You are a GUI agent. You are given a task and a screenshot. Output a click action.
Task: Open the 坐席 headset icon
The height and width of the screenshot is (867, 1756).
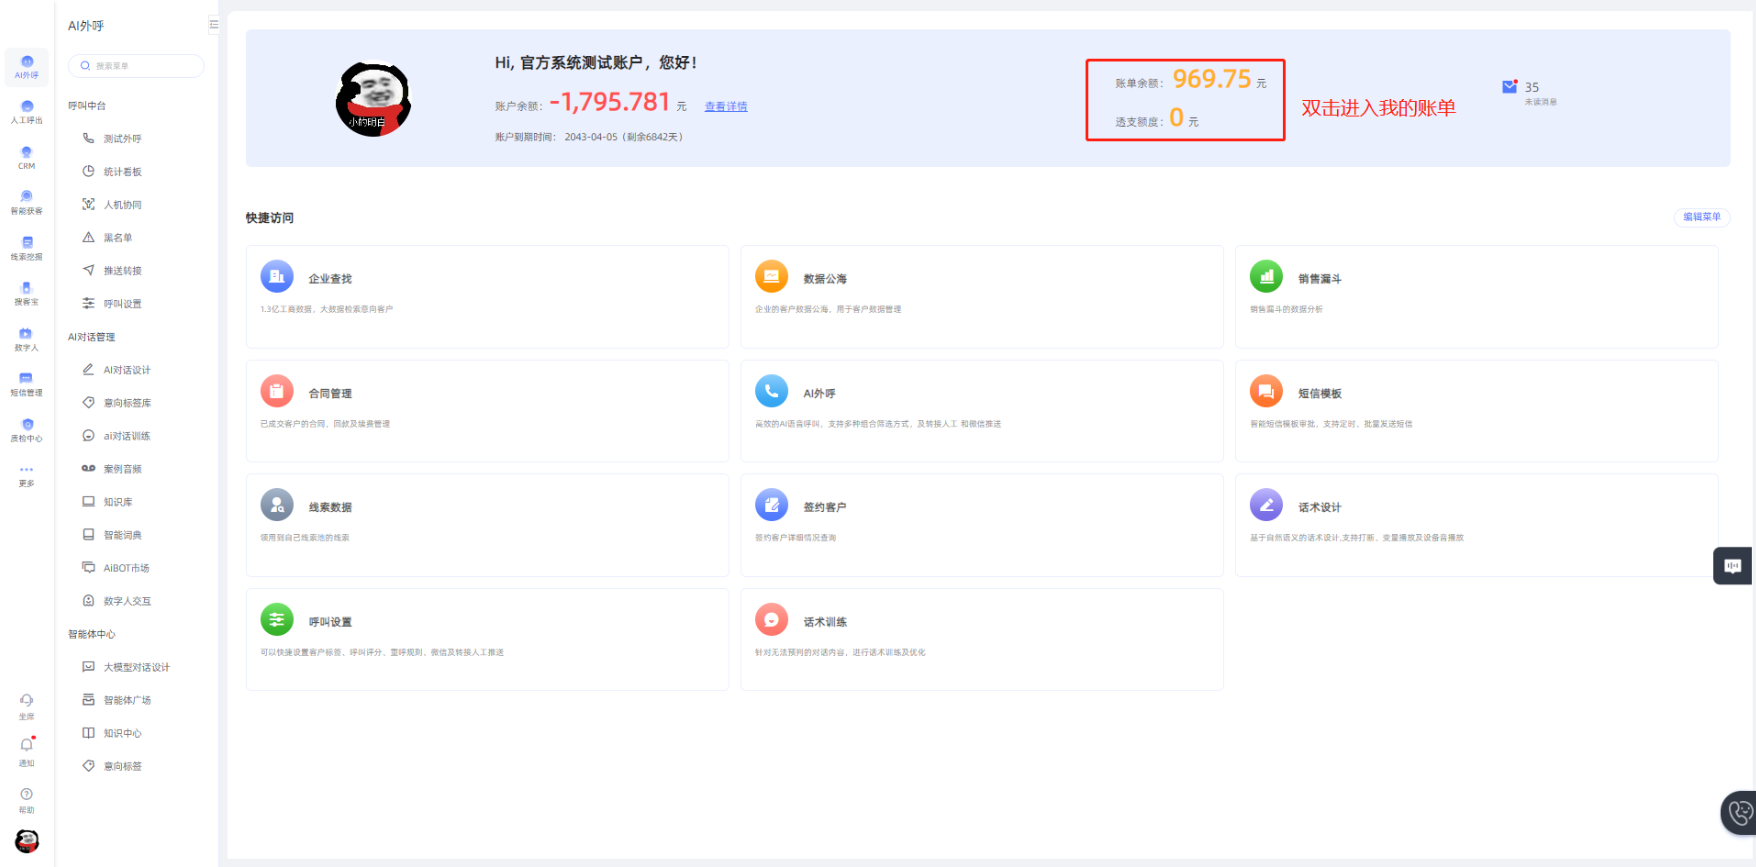[x=27, y=704]
